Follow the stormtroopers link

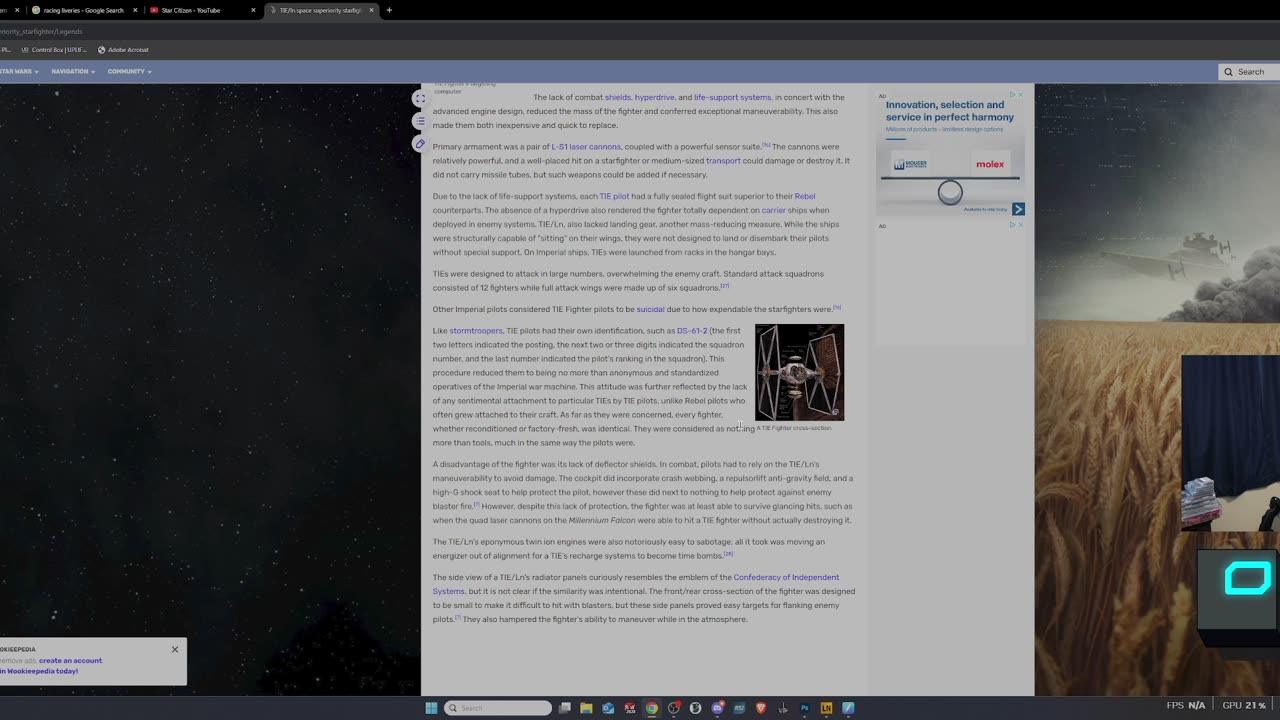pos(476,331)
